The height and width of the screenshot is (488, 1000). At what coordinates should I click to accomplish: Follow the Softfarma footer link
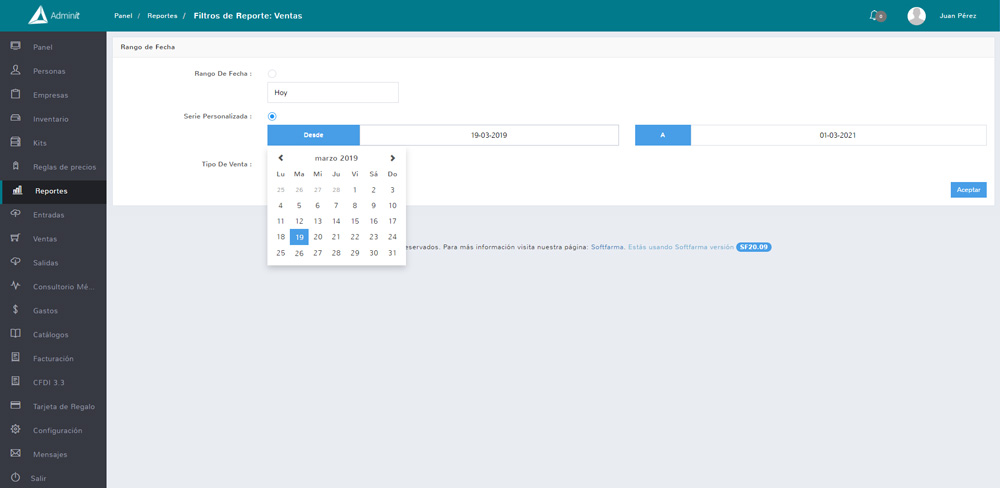tap(606, 247)
